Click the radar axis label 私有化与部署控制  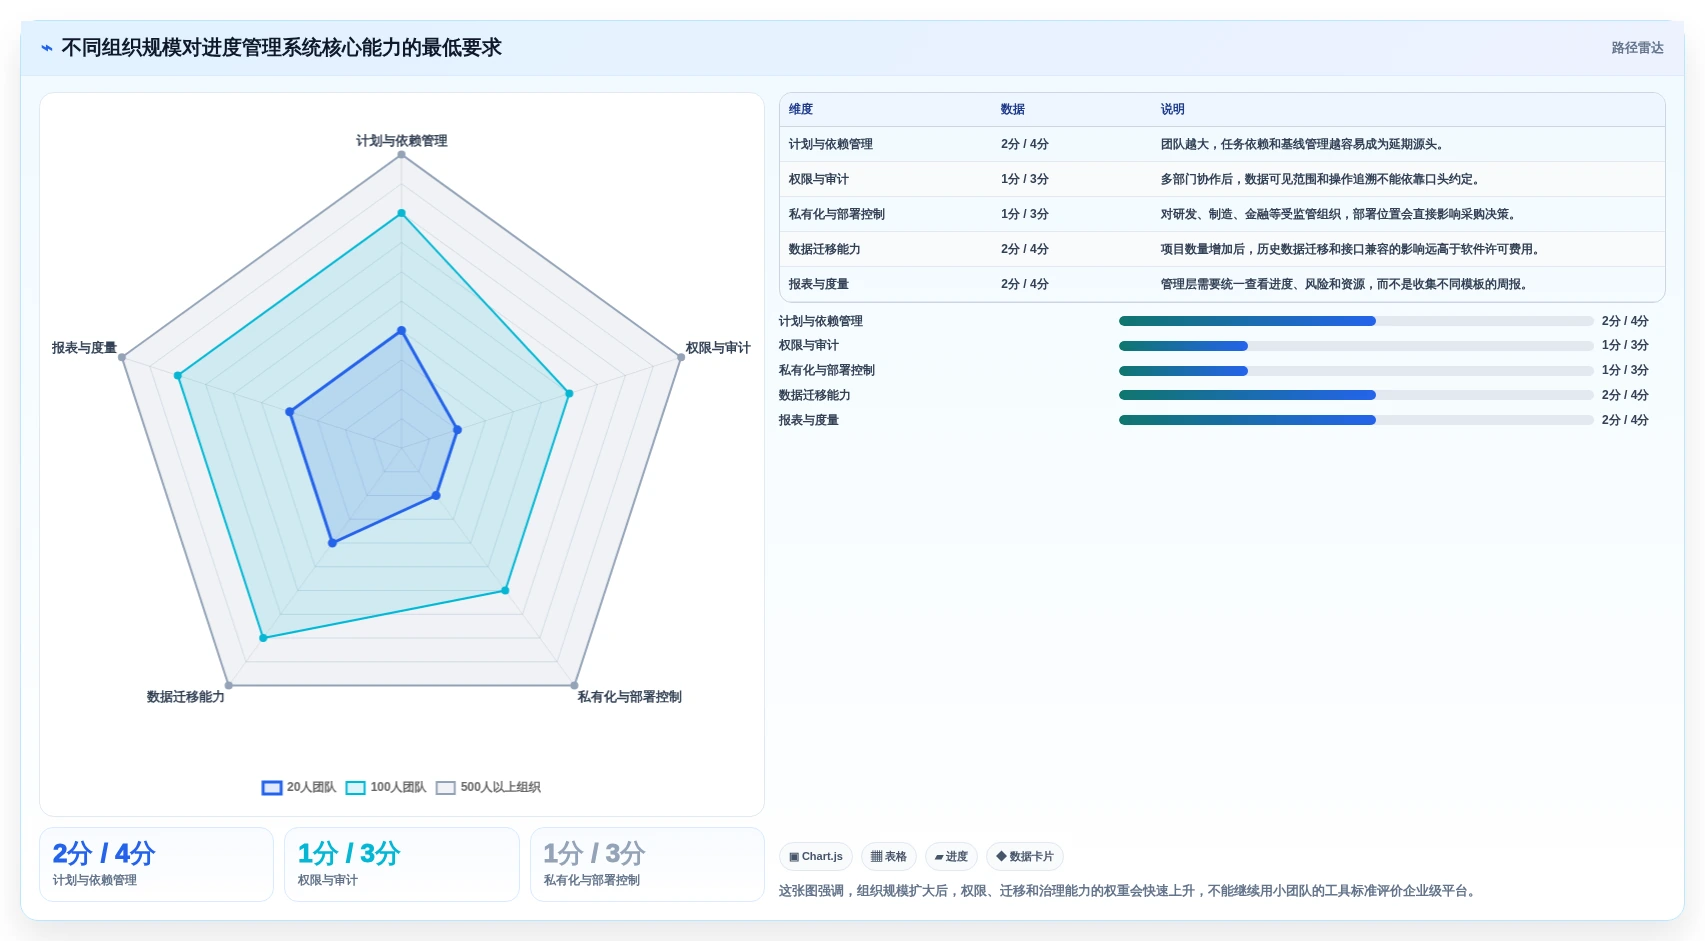[630, 697]
